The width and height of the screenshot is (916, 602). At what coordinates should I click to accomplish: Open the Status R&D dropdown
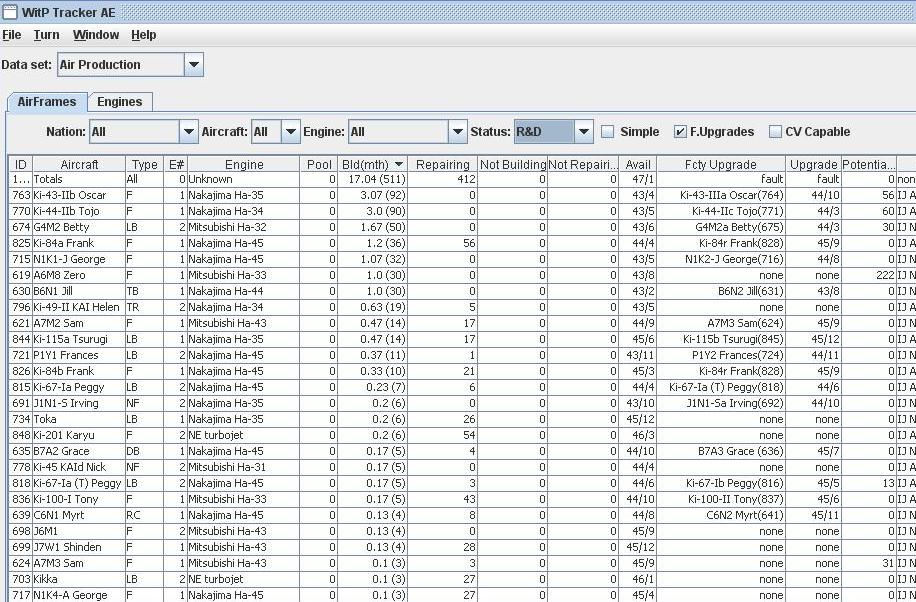(x=584, y=132)
